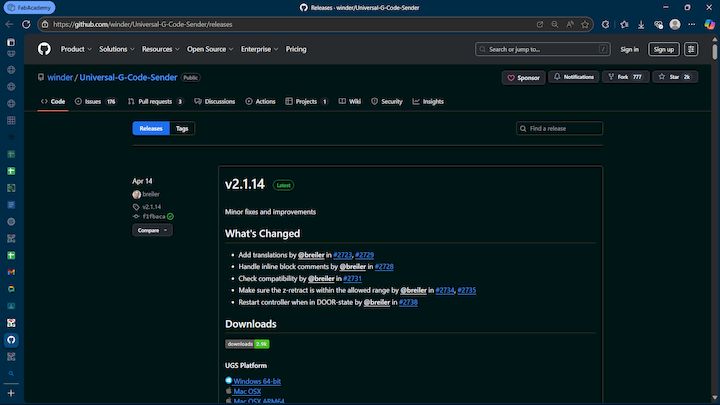
Task: Star the repository
Action: point(675,77)
